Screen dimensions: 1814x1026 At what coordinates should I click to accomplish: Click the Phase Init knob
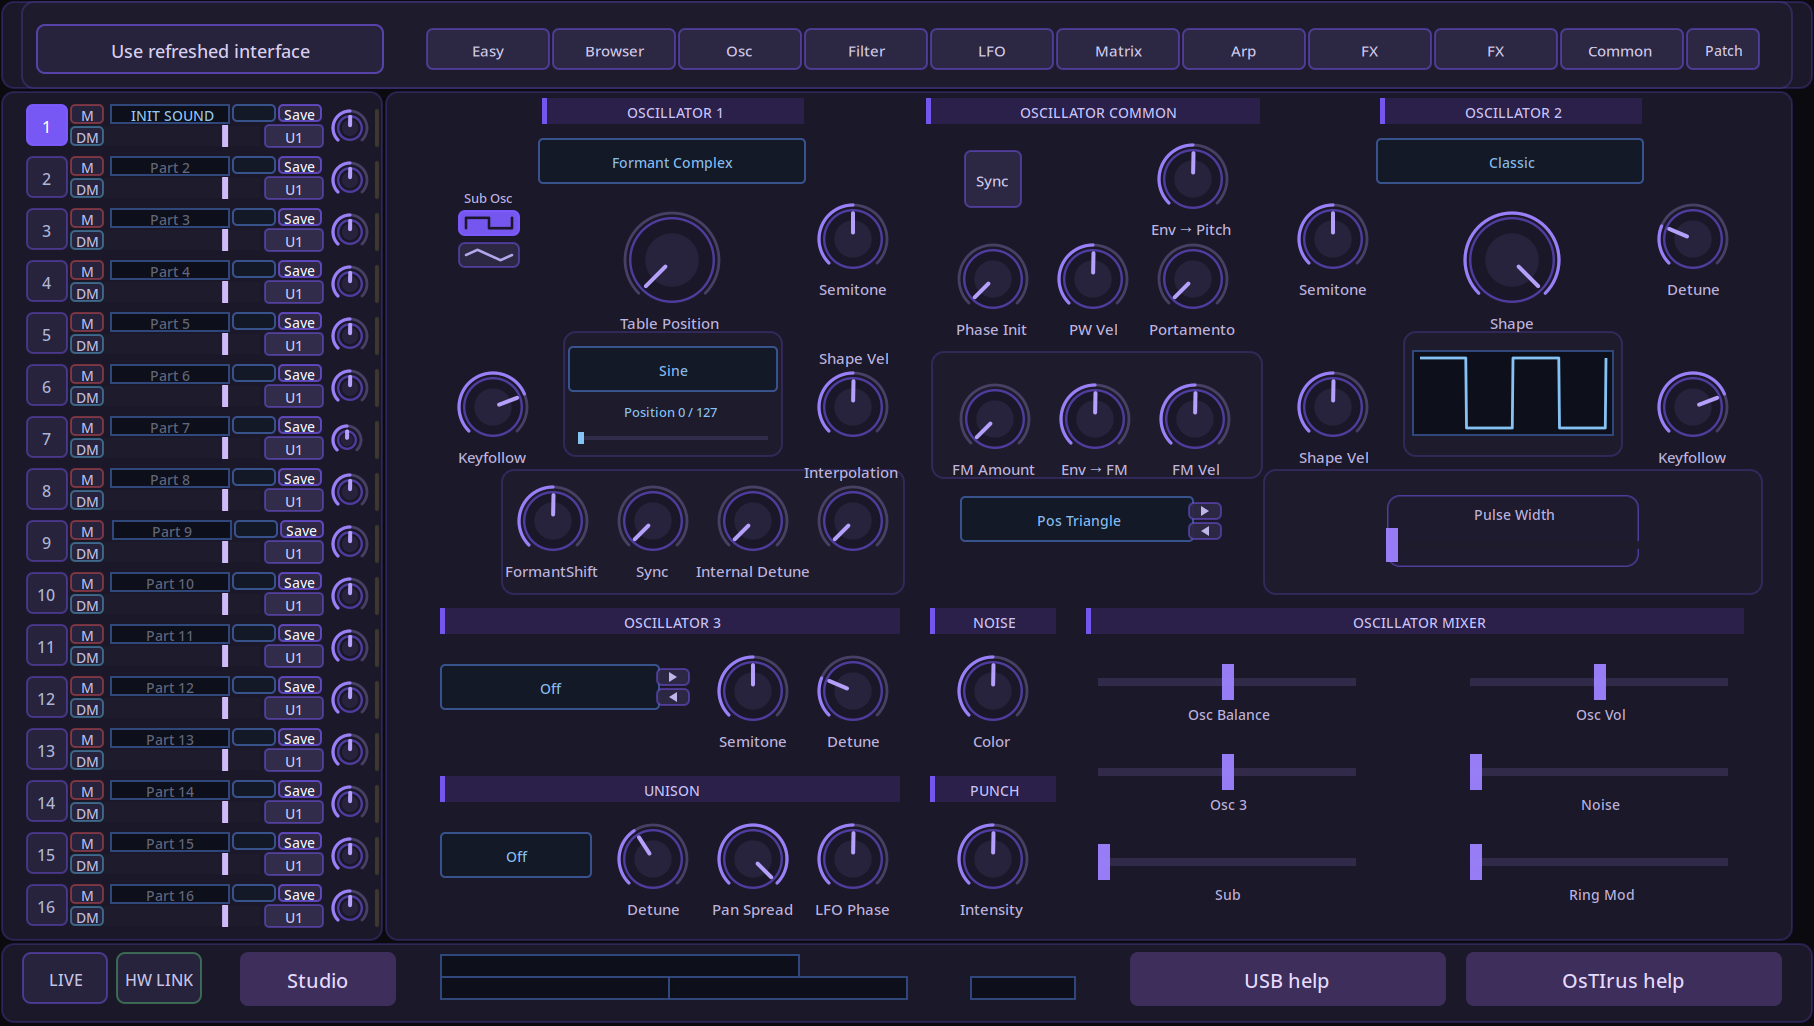click(x=992, y=279)
